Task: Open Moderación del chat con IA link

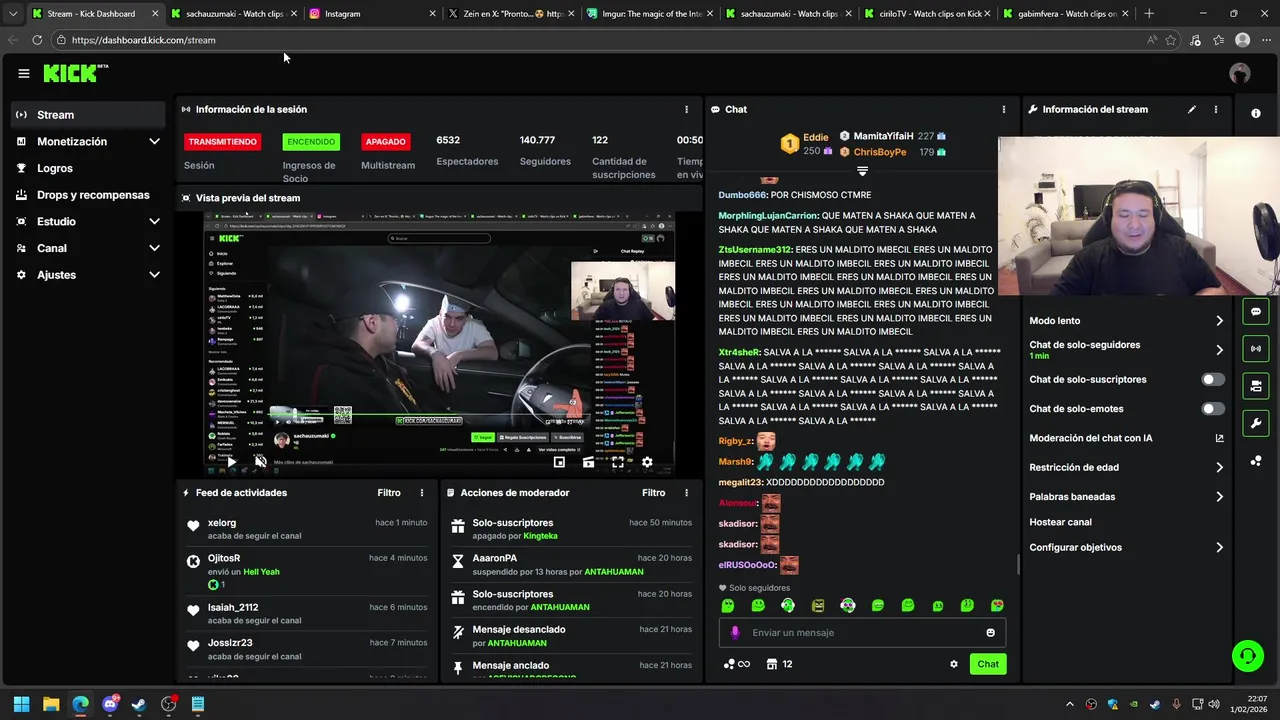Action: [x=1126, y=438]
